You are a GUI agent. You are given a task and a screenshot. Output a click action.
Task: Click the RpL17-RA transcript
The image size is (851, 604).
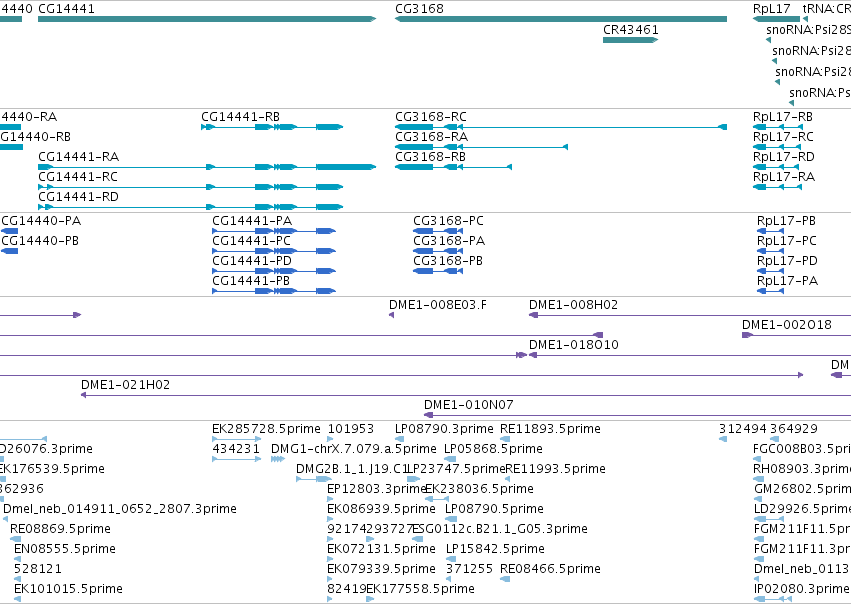point(777,187)
